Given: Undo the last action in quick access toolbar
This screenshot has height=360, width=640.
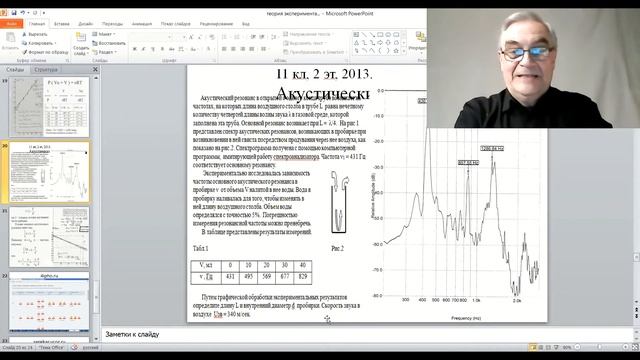Looking at the screenshot, I should click(23, 13).
